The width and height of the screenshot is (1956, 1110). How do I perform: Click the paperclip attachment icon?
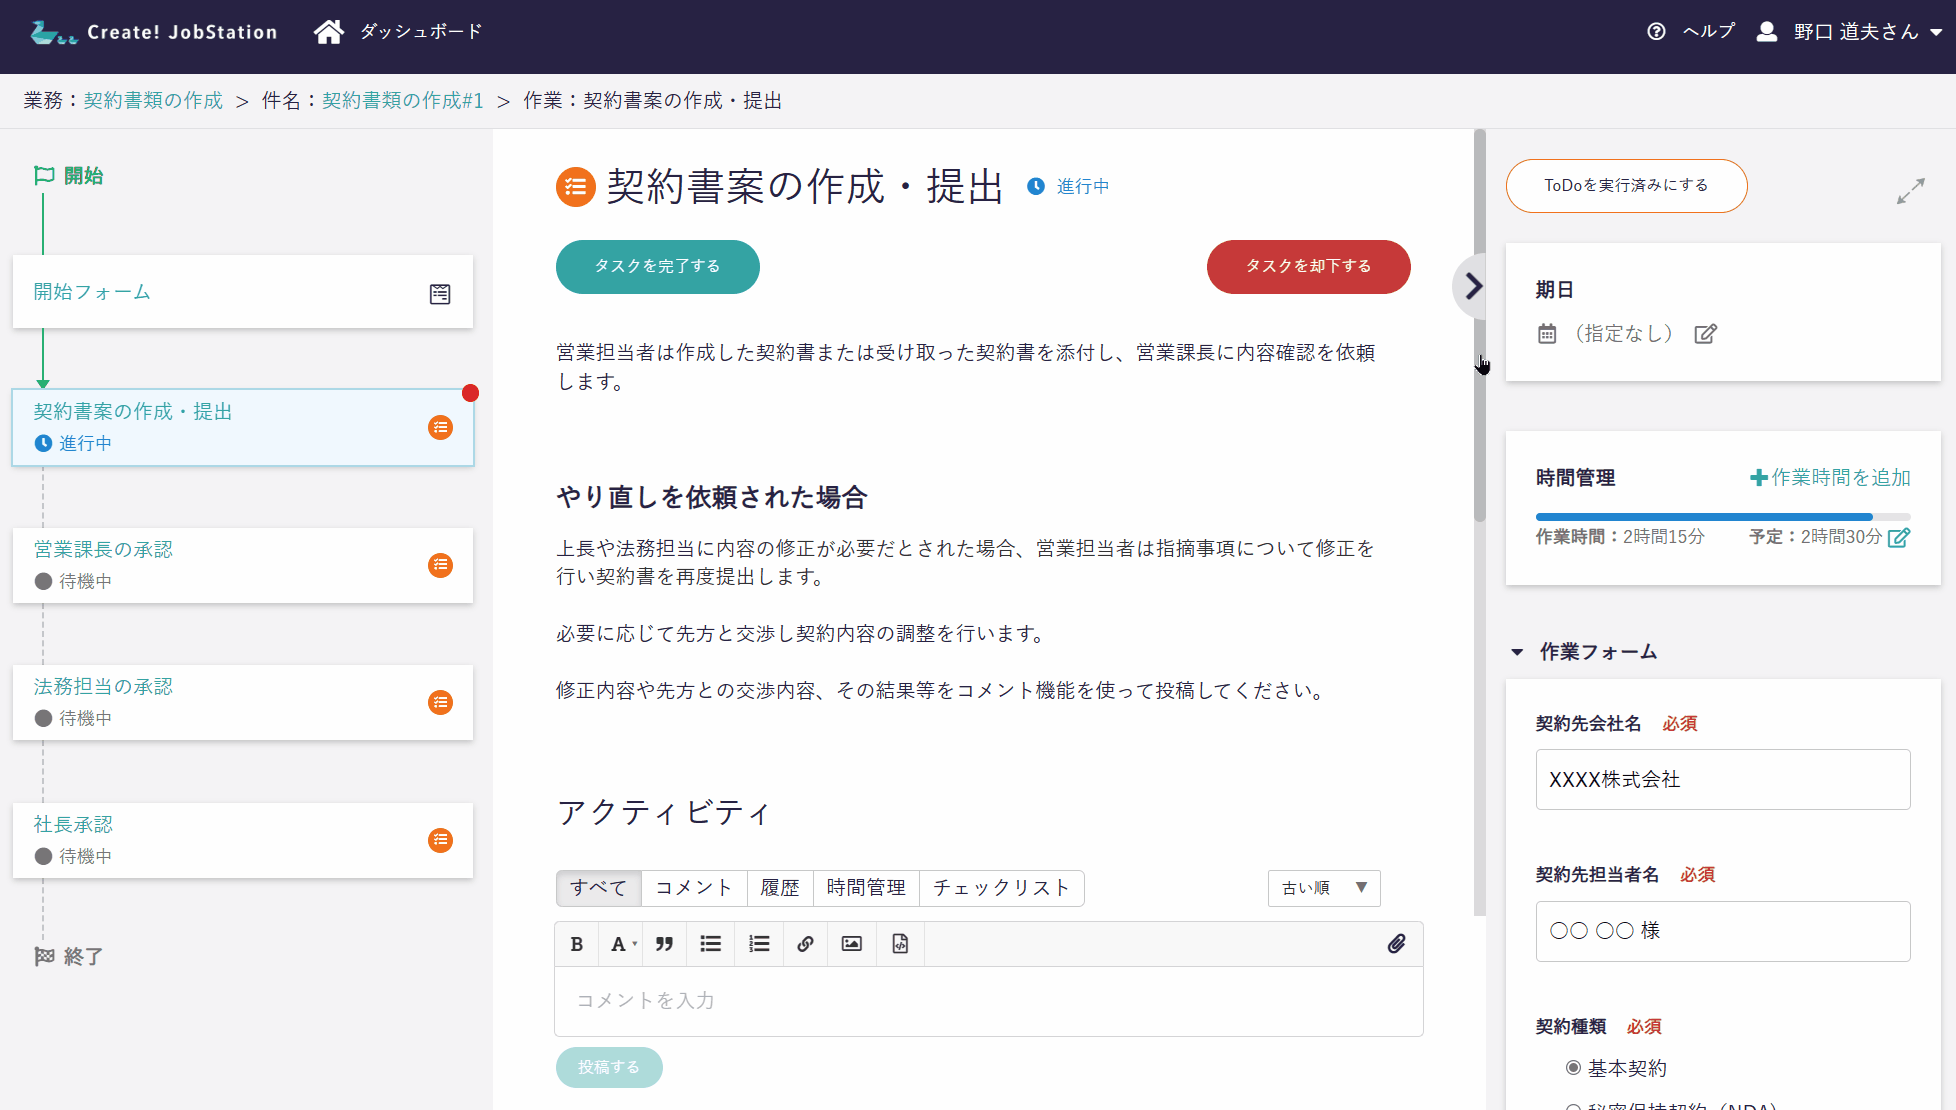click(1397, 944)
